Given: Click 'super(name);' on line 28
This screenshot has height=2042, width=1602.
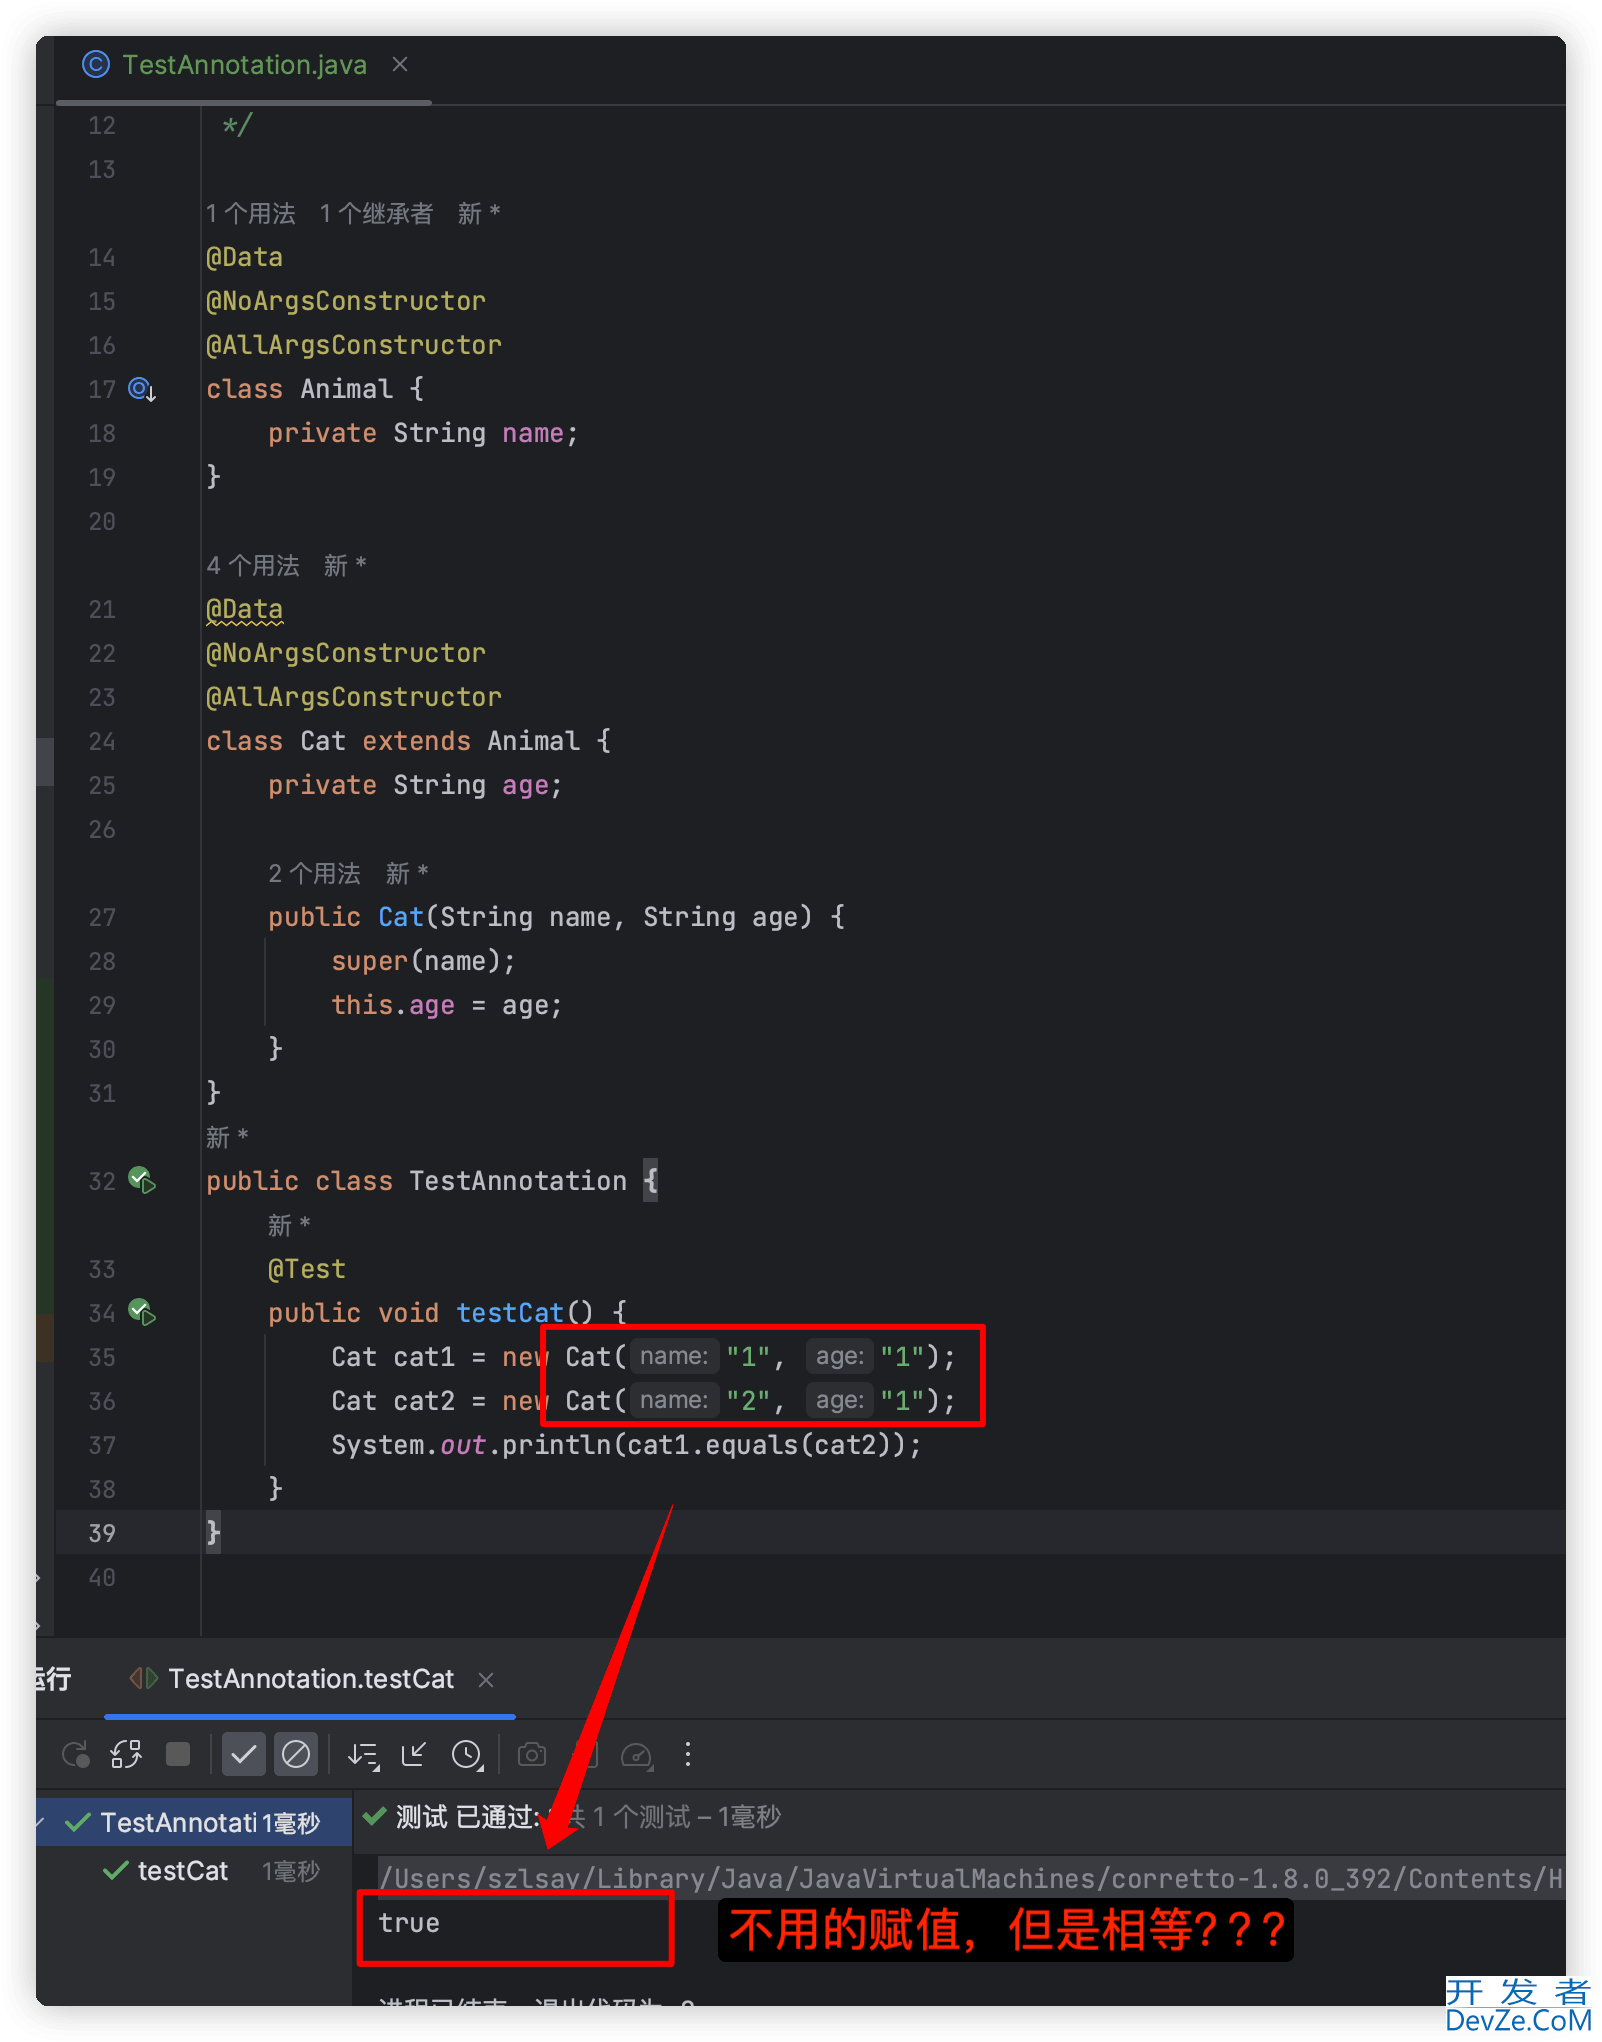Looking at the screenshot, I should point(424,961).
